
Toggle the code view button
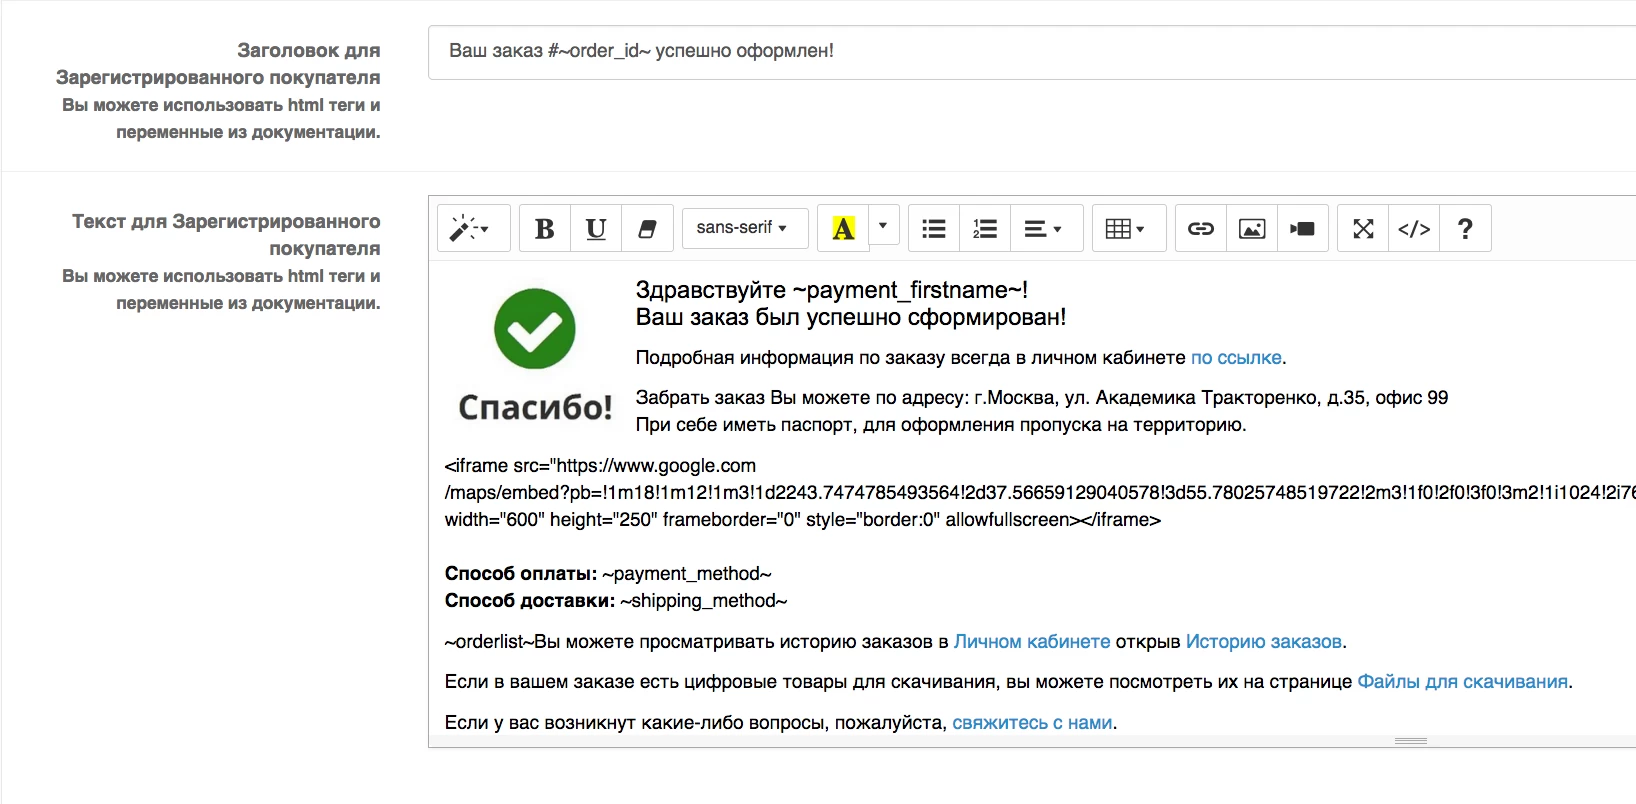(1414, 229)
